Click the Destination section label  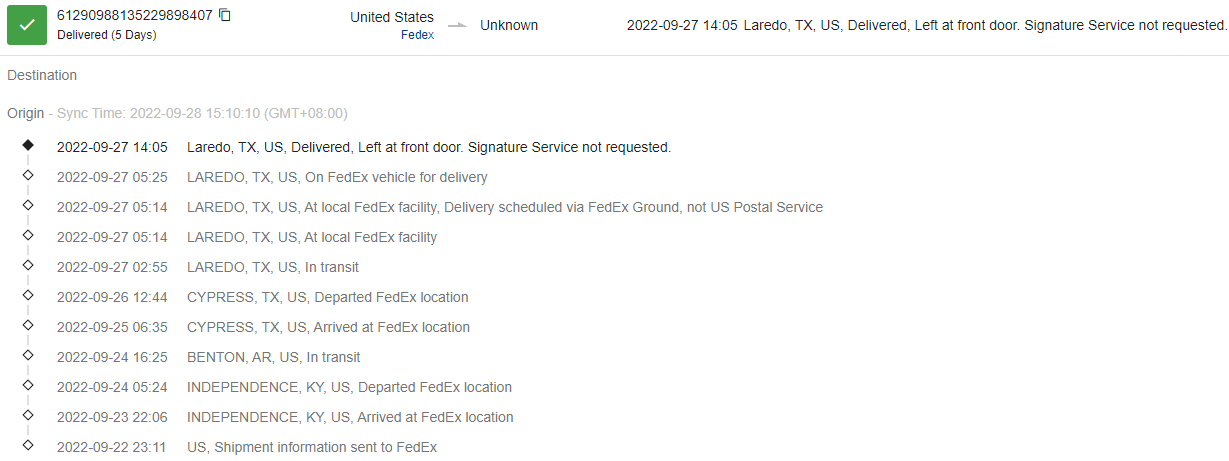point(42,75)
